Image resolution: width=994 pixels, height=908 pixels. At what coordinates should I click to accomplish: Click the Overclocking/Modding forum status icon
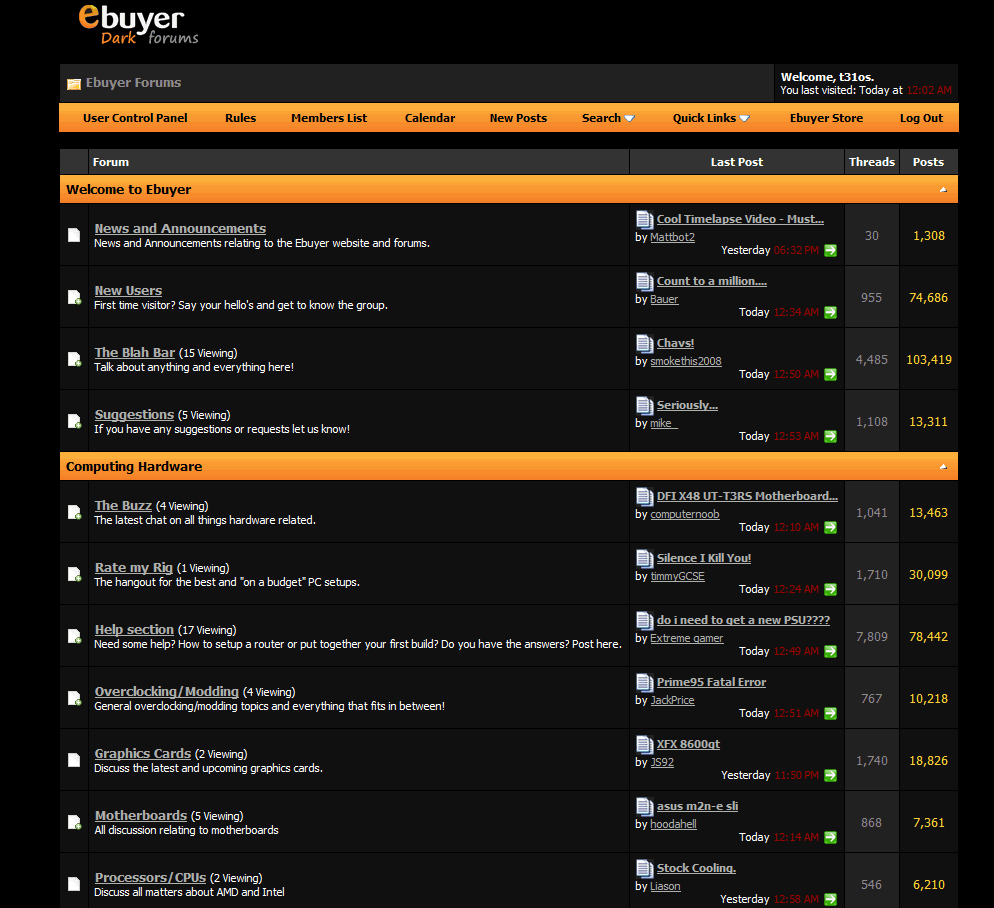[x=74, y=698]
